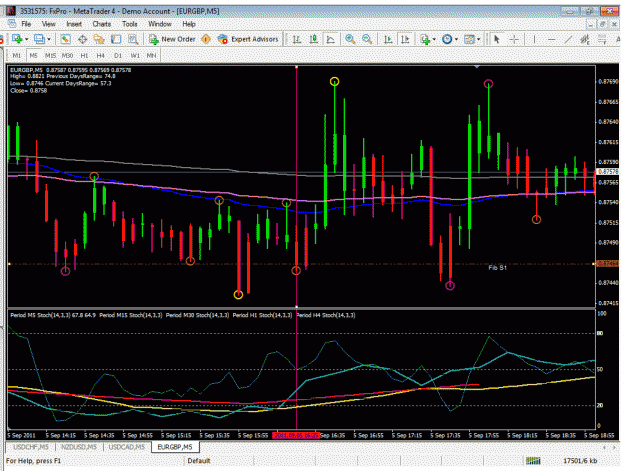Screen dimensions: 625x471
Task: Click the Expert Advisors button
Action: coord(248,39)
